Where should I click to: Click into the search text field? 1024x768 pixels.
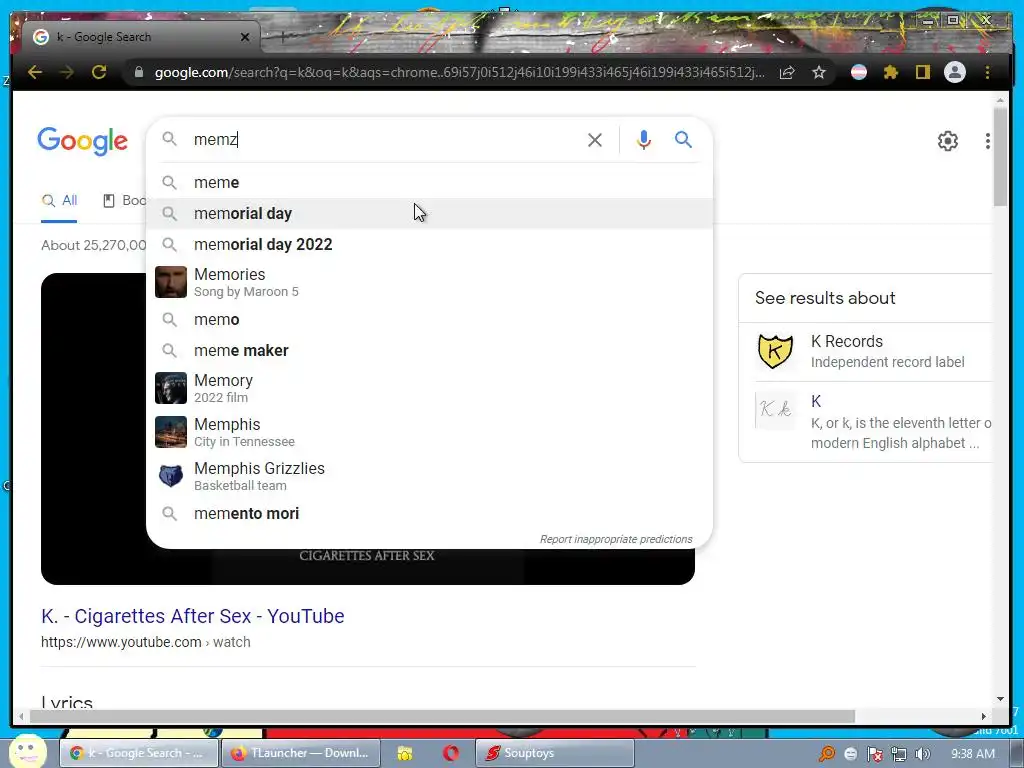pos(385,140)
